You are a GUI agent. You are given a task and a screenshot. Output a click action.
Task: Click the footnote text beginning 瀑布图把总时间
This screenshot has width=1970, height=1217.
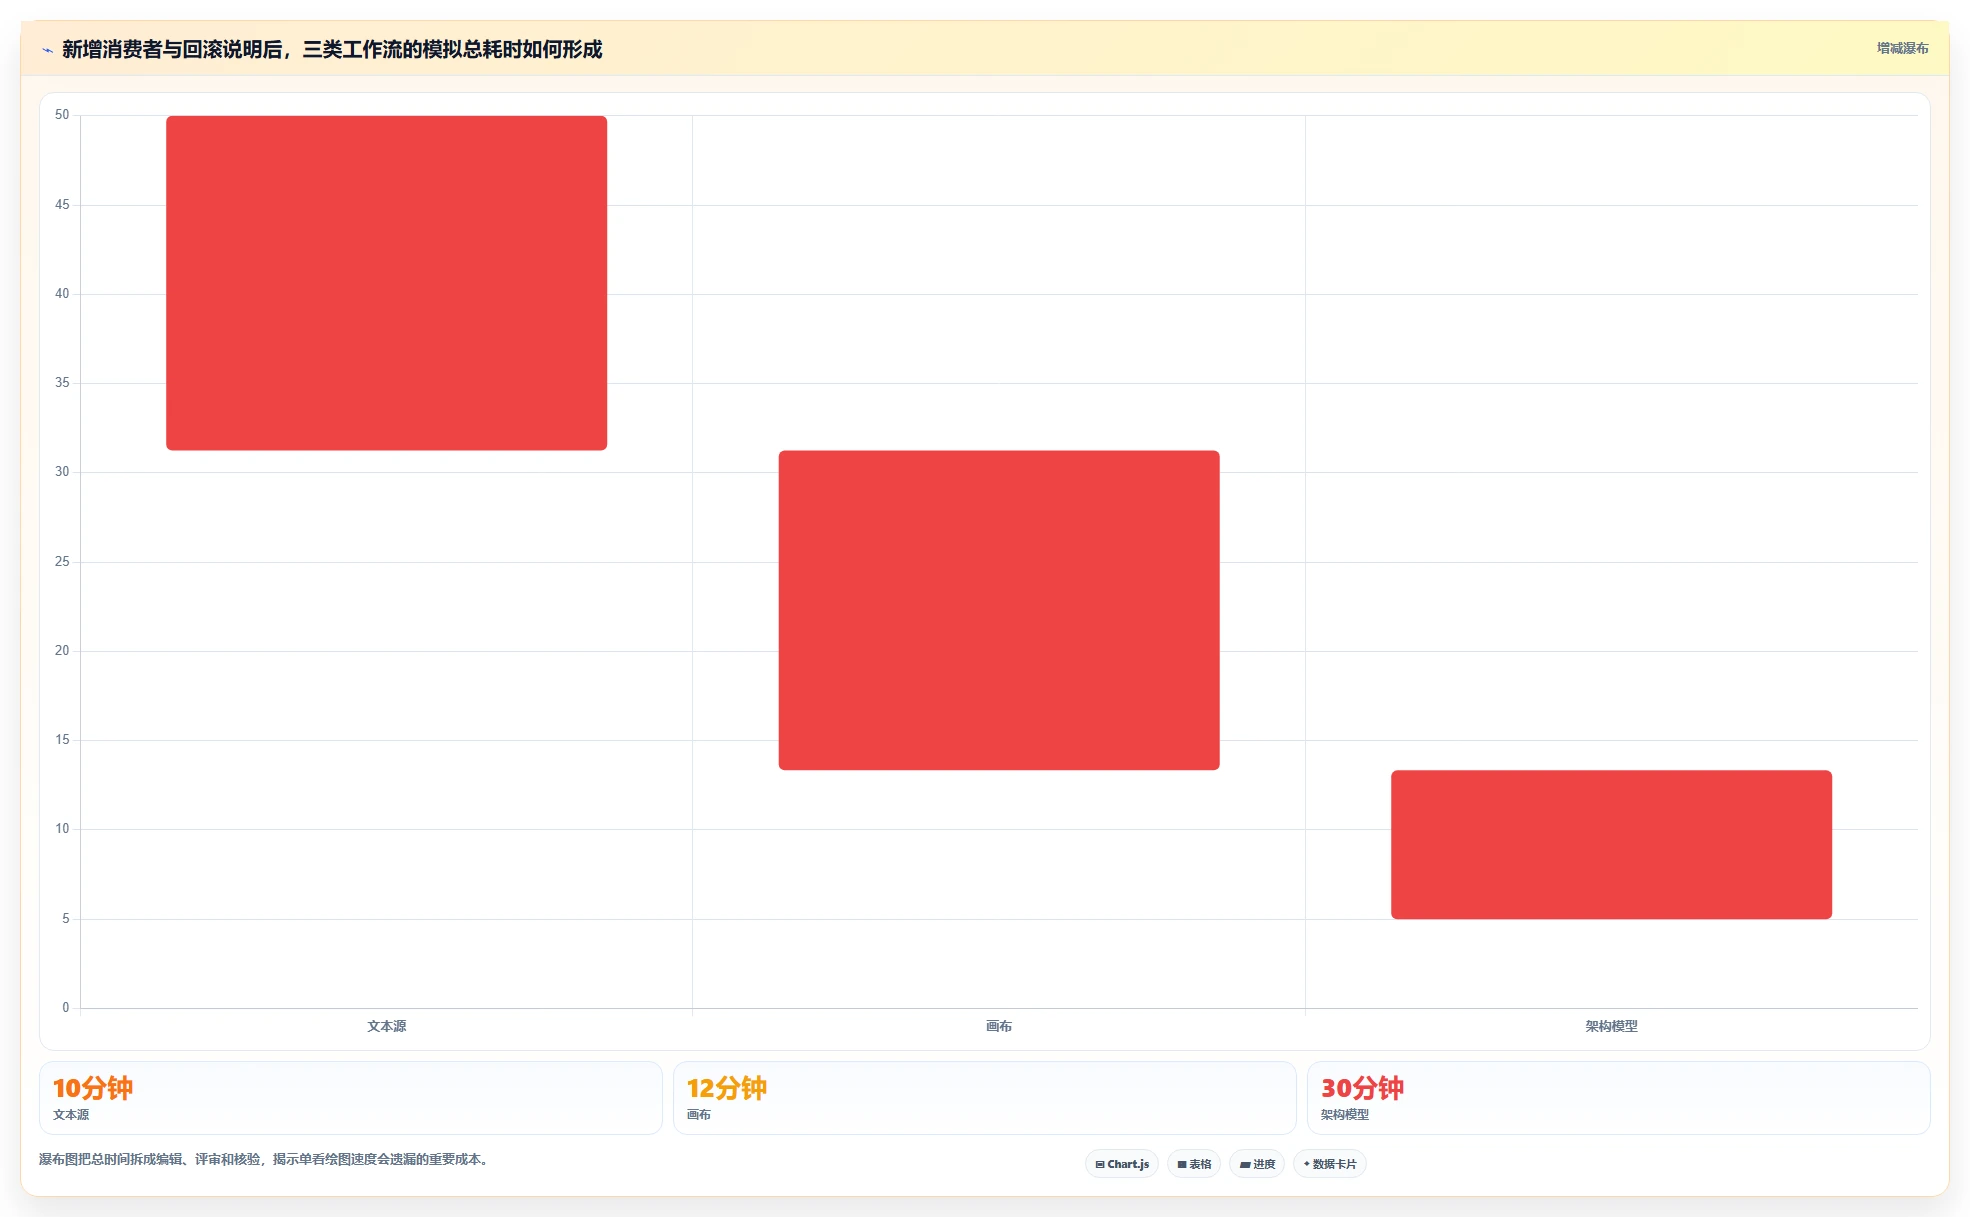coord(264,1160)
